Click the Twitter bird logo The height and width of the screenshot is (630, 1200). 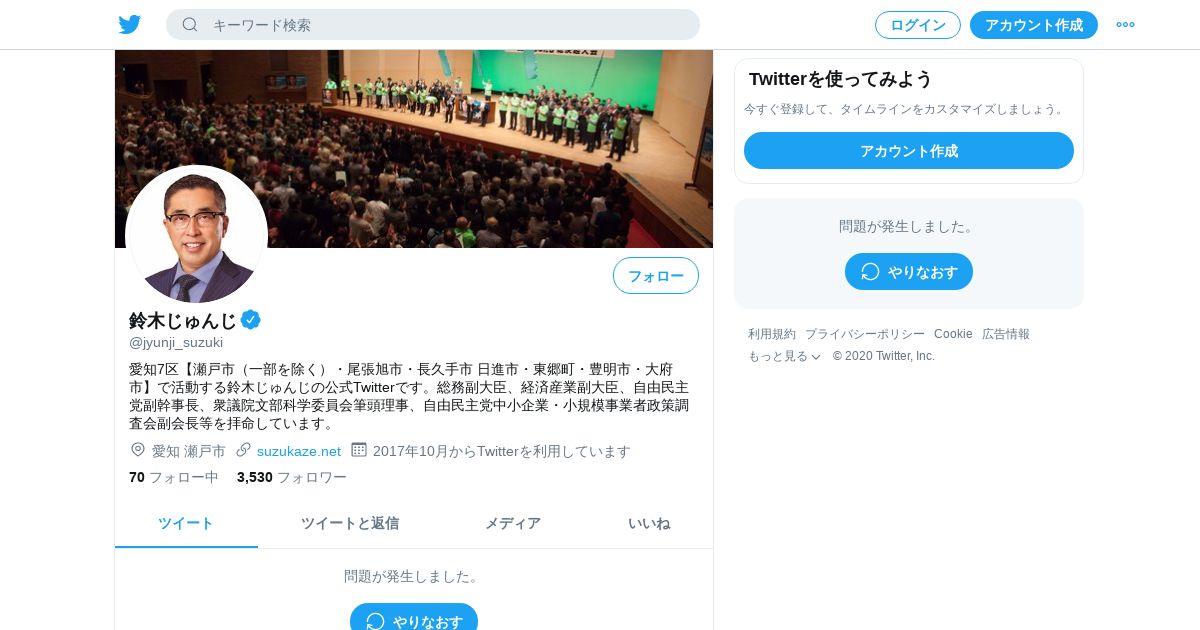129,25
